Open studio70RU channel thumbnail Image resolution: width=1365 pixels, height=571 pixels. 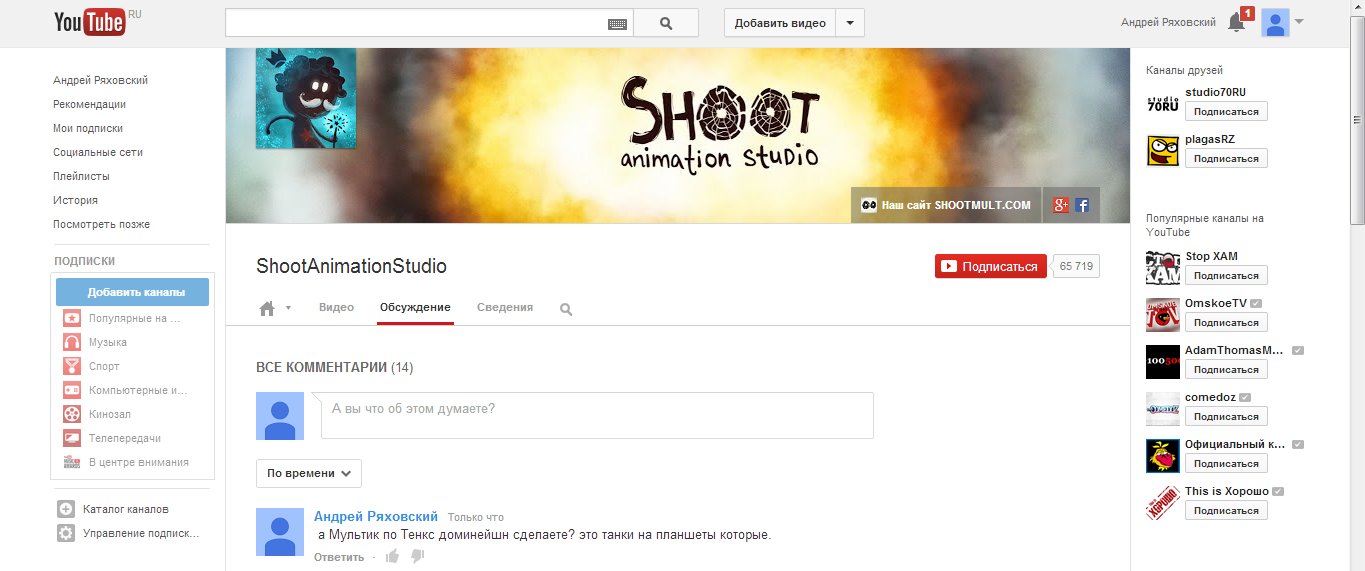1163,103
